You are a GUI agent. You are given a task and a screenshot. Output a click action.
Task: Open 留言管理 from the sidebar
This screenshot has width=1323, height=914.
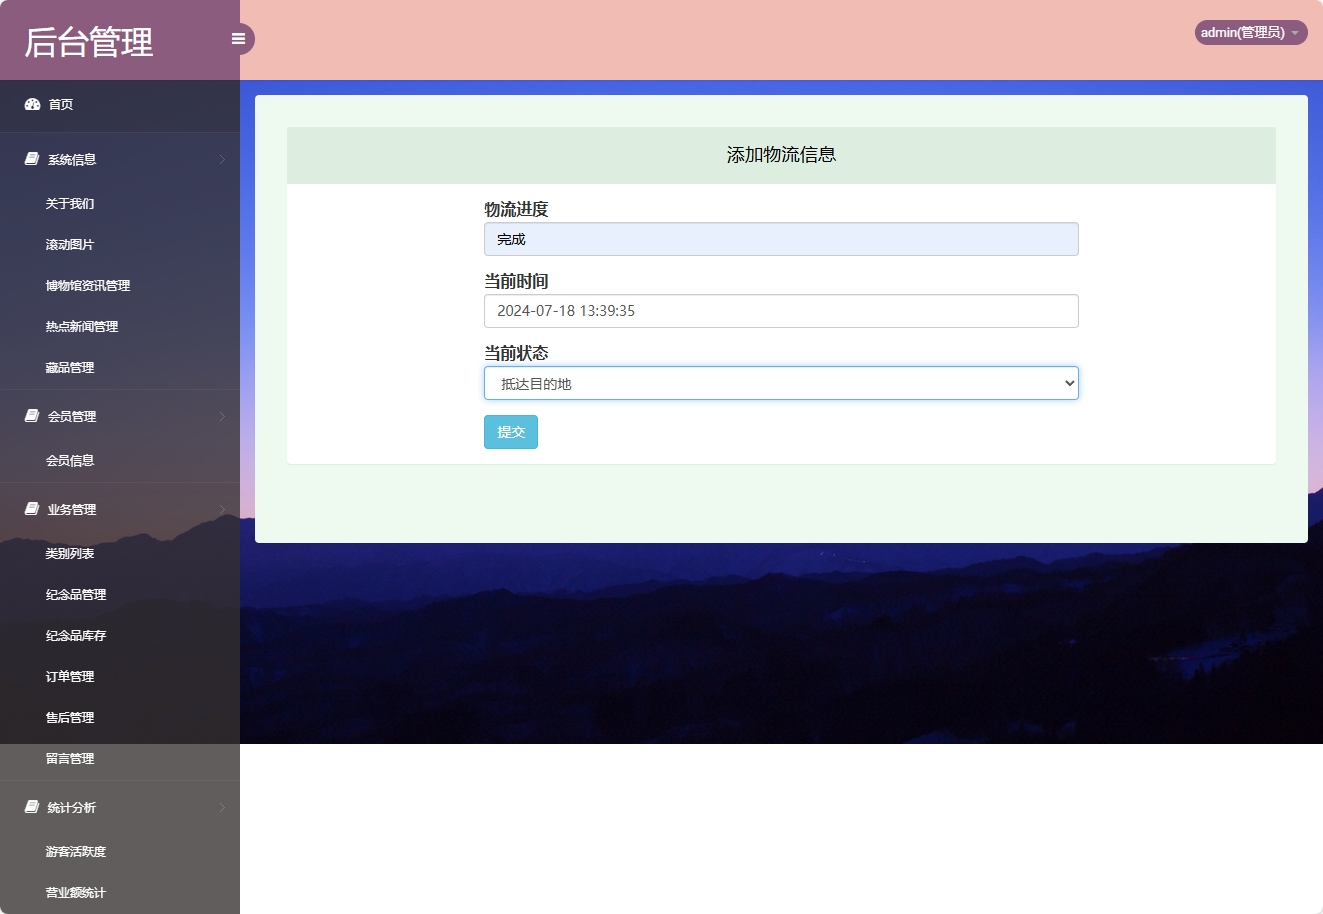tap(71, 758)
